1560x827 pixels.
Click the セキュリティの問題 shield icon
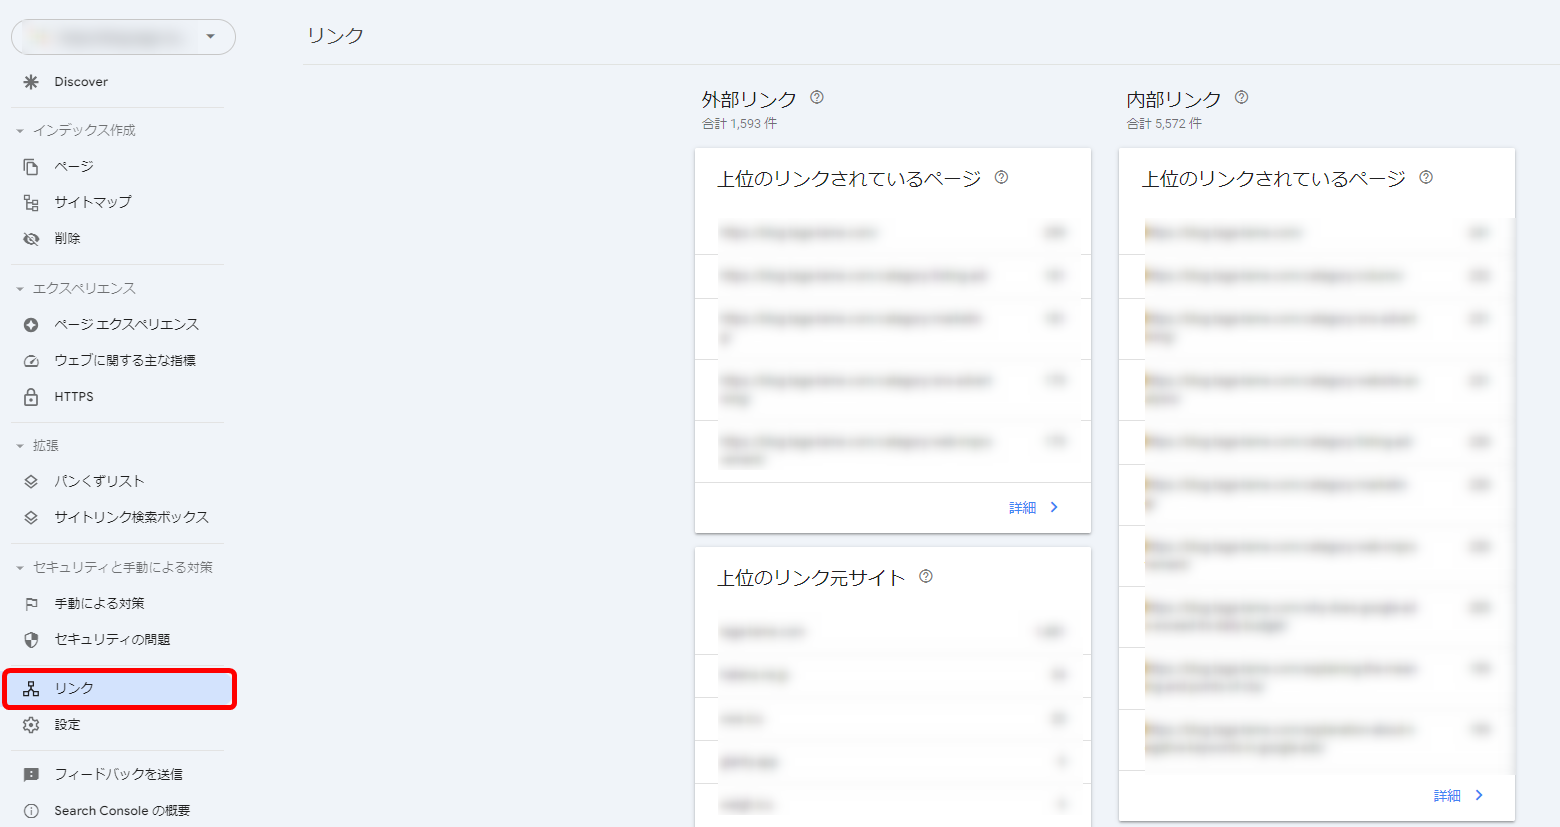[x=31, y=640]
